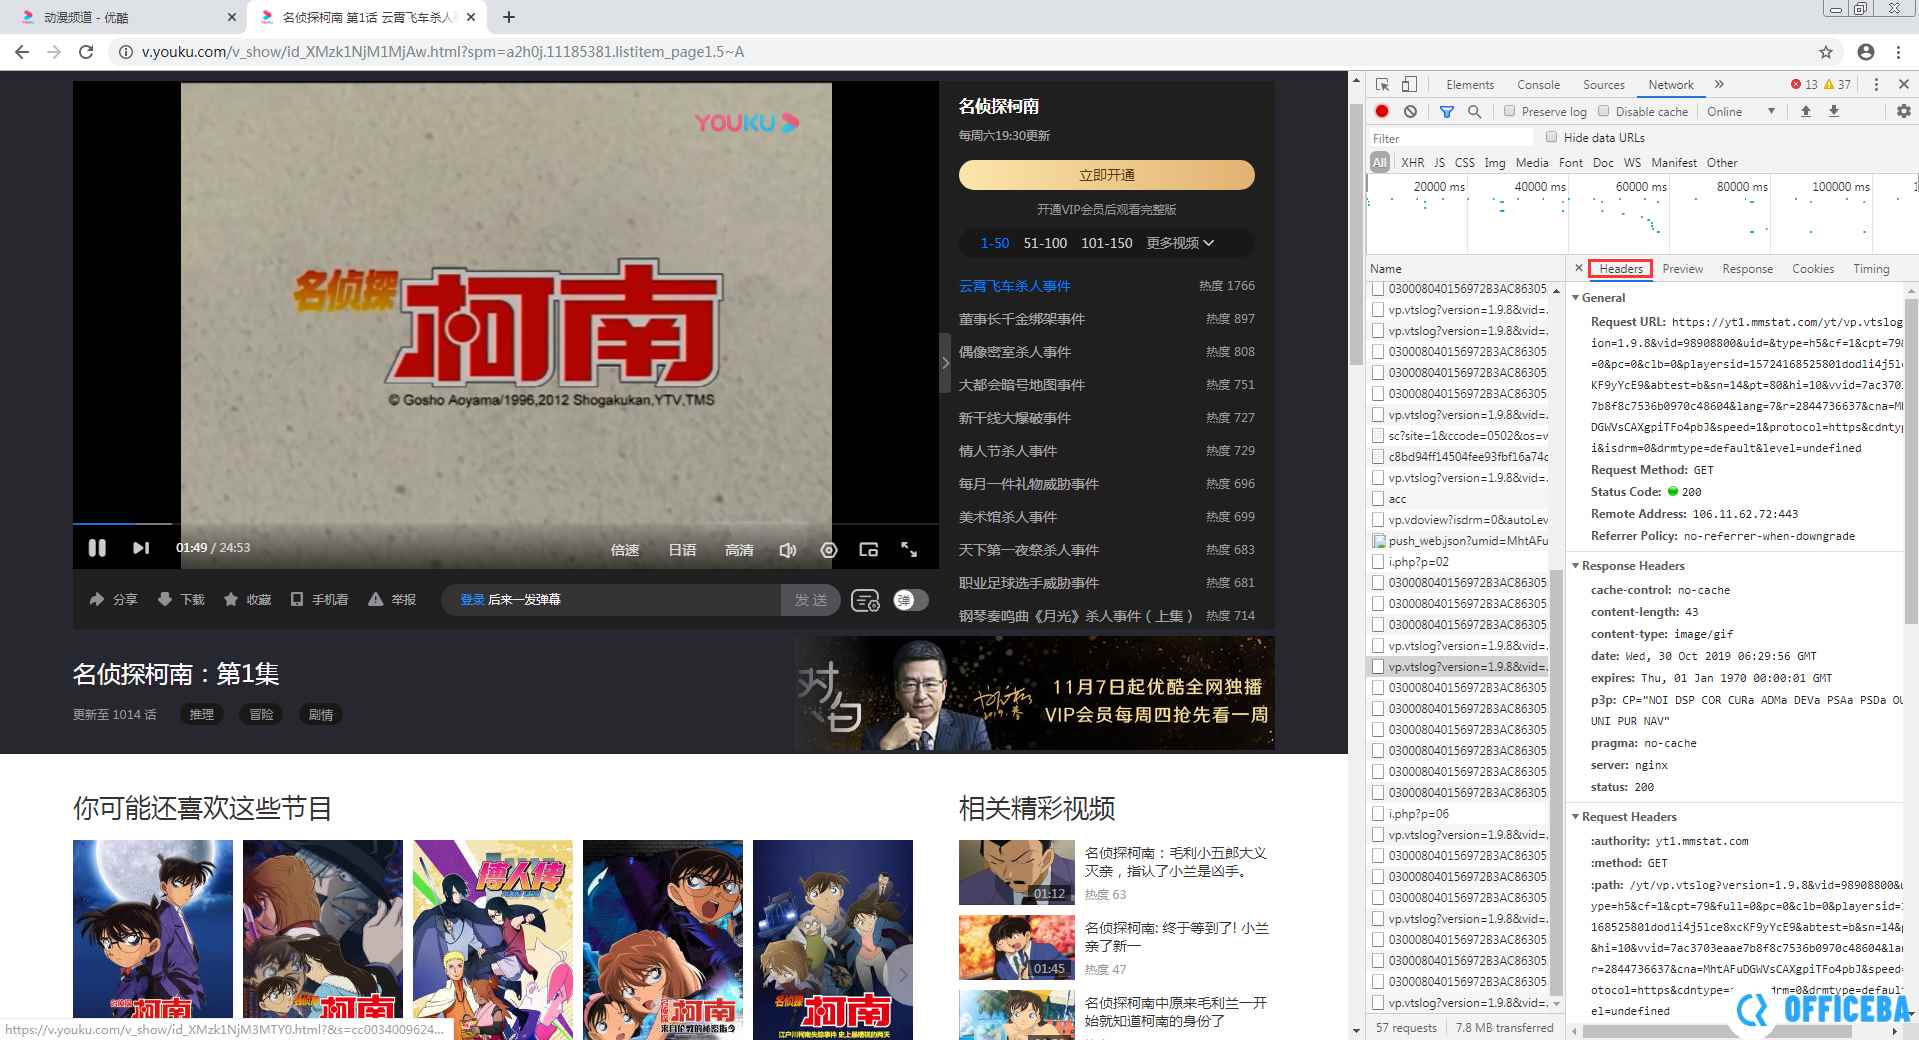Screen dimensions: 1919x1040
Task: Filter network requests by XHR
Action: 1412,162
